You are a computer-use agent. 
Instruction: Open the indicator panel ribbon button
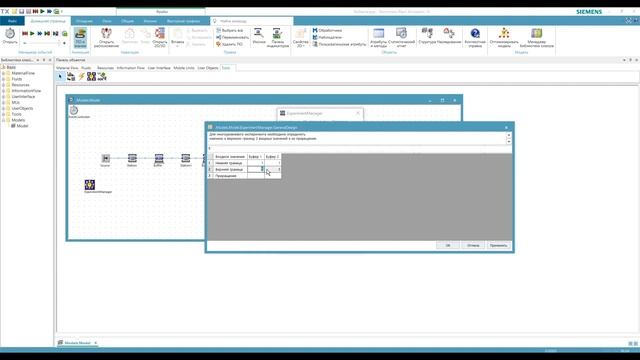278,37
